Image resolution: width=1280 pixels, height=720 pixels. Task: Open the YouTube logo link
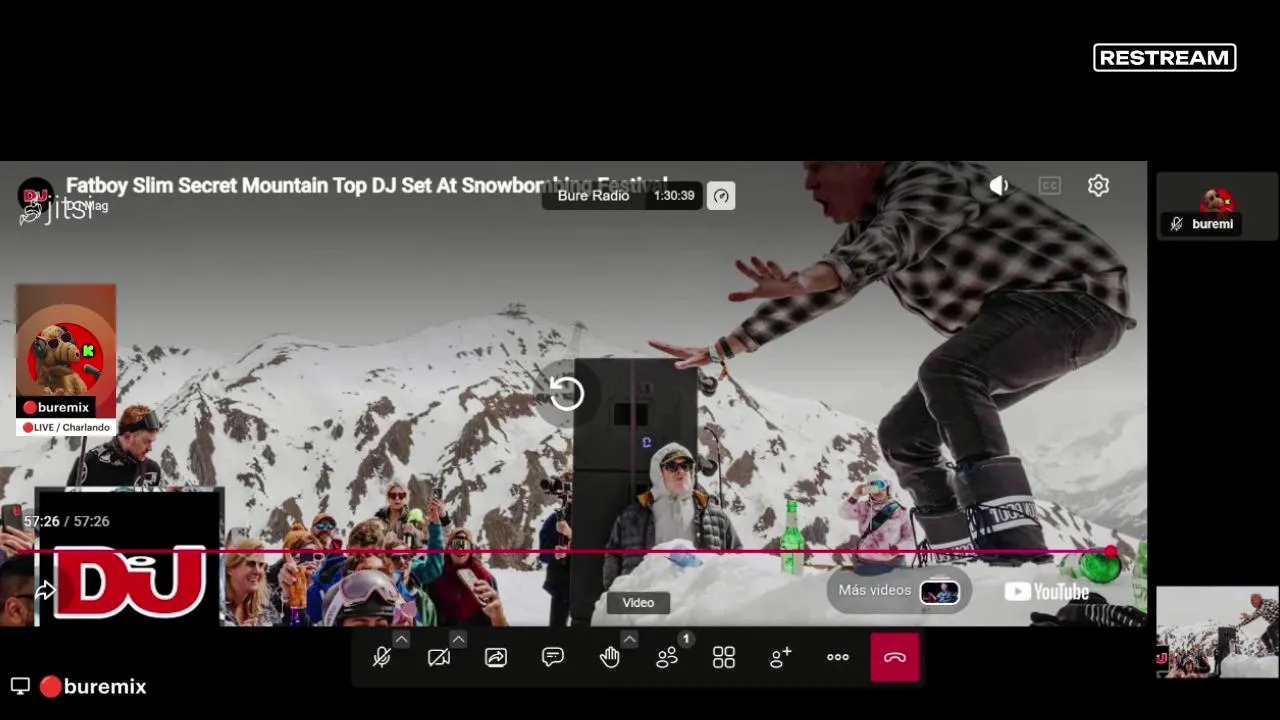click(x=1046, y=592)
